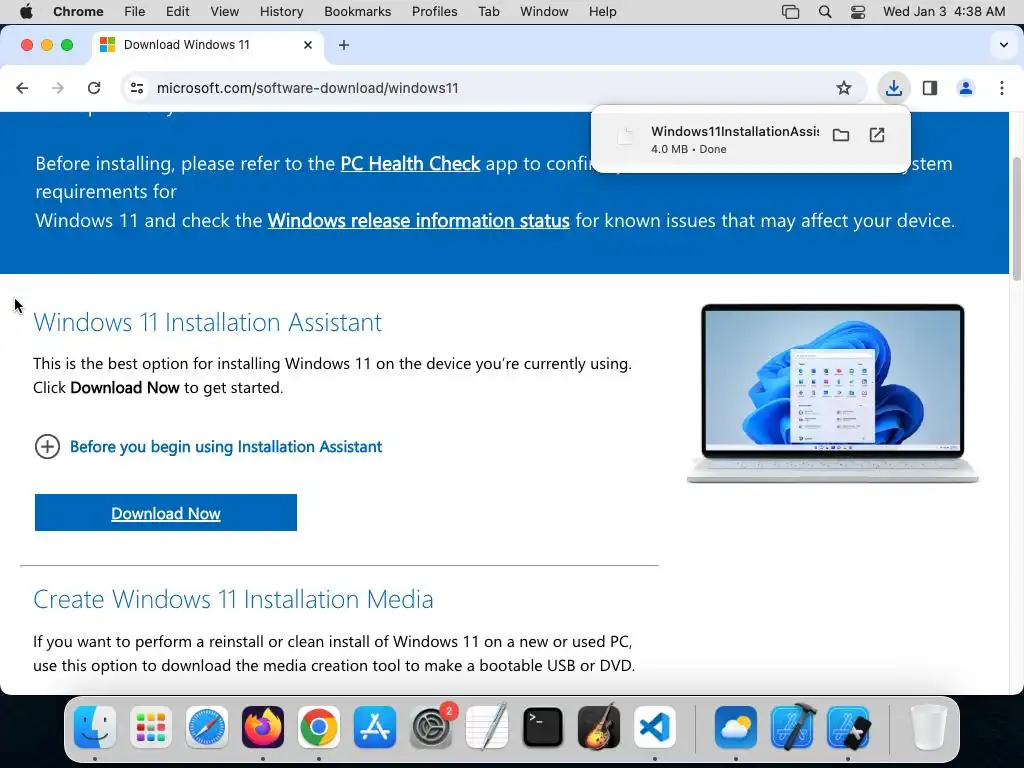Click the date and time in menu bar

coord(944,11)
